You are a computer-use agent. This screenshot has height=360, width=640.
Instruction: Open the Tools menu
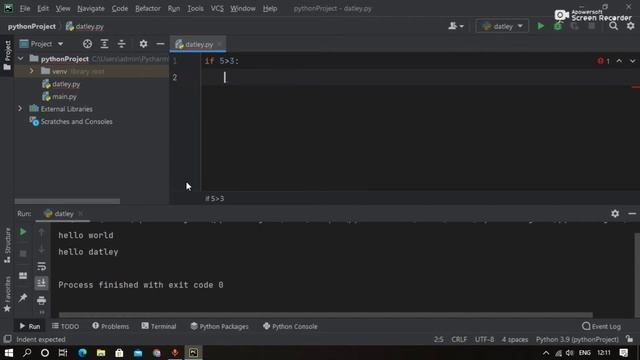195,8
